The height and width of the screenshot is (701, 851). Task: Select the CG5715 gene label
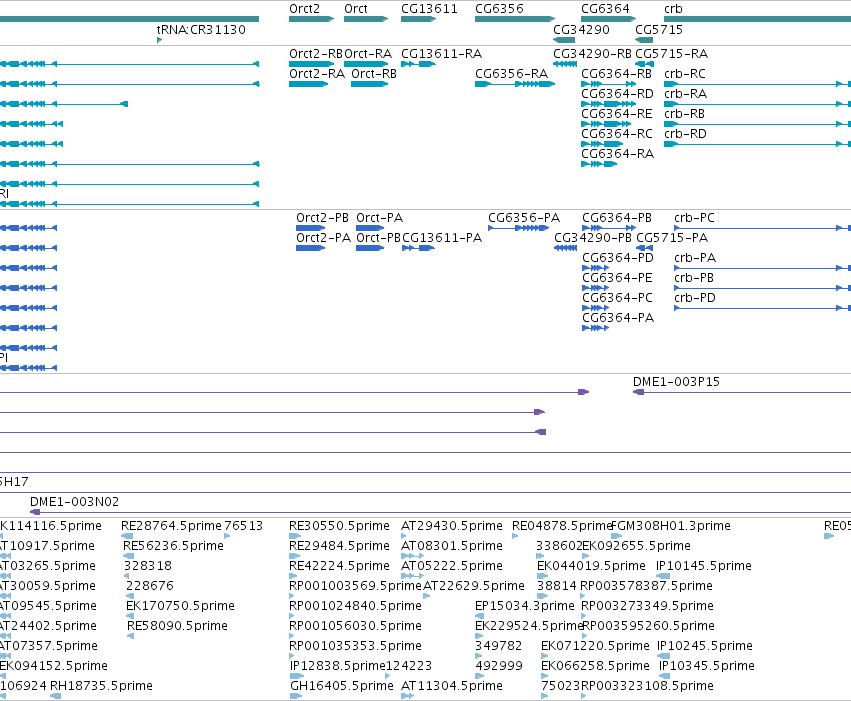click(x=659, y=29)
